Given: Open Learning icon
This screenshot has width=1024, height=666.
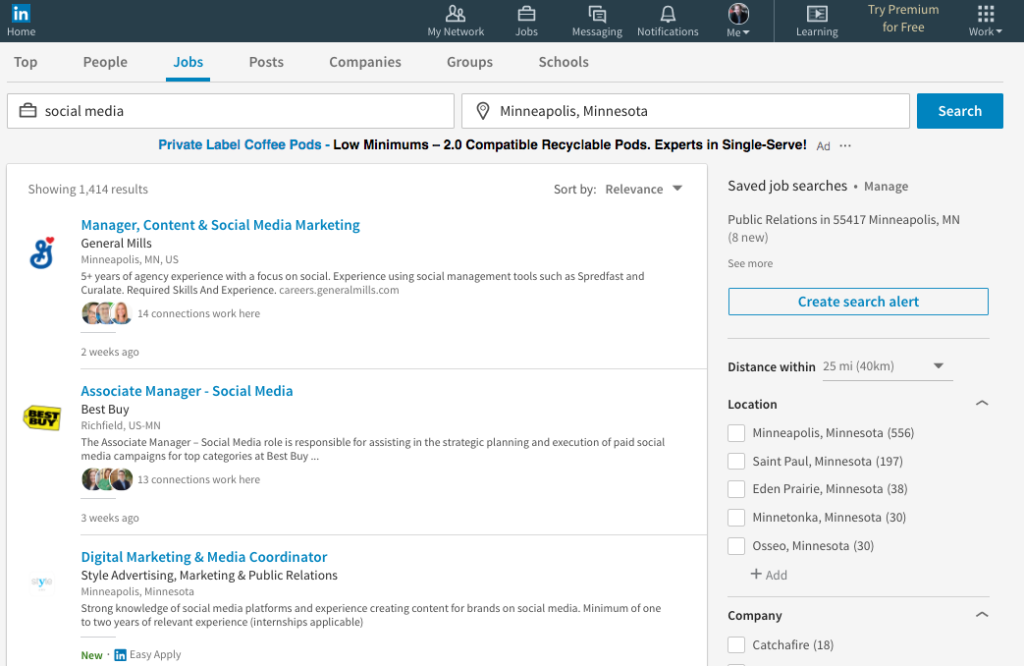Looking at the screenshot, I should [x=817, y=14].
